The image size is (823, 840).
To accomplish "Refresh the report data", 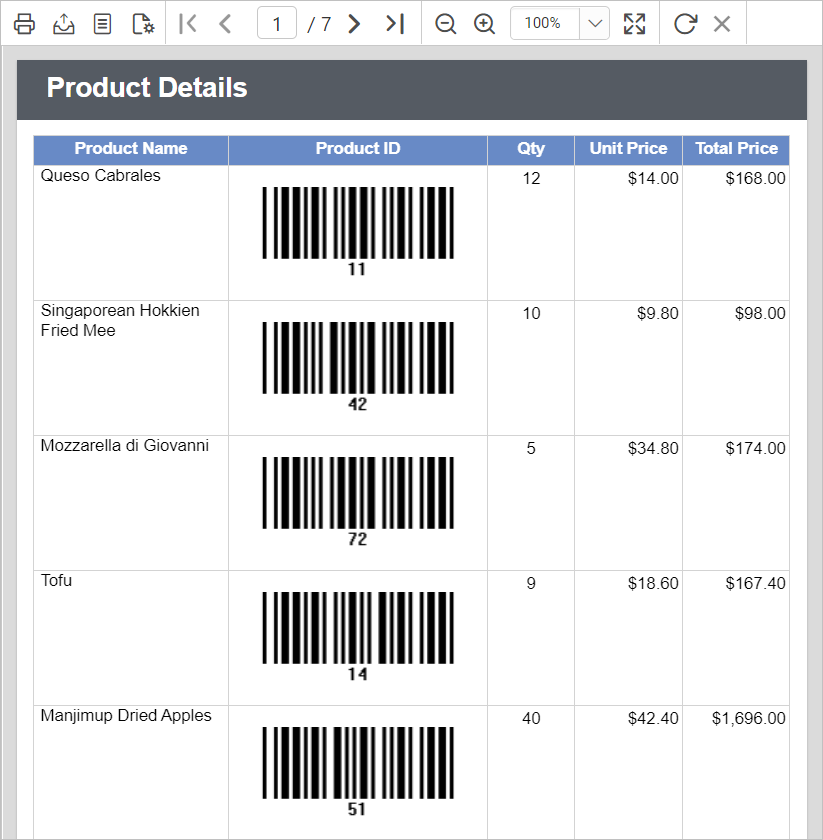I will pyautogui.click(x=684, y=23).
